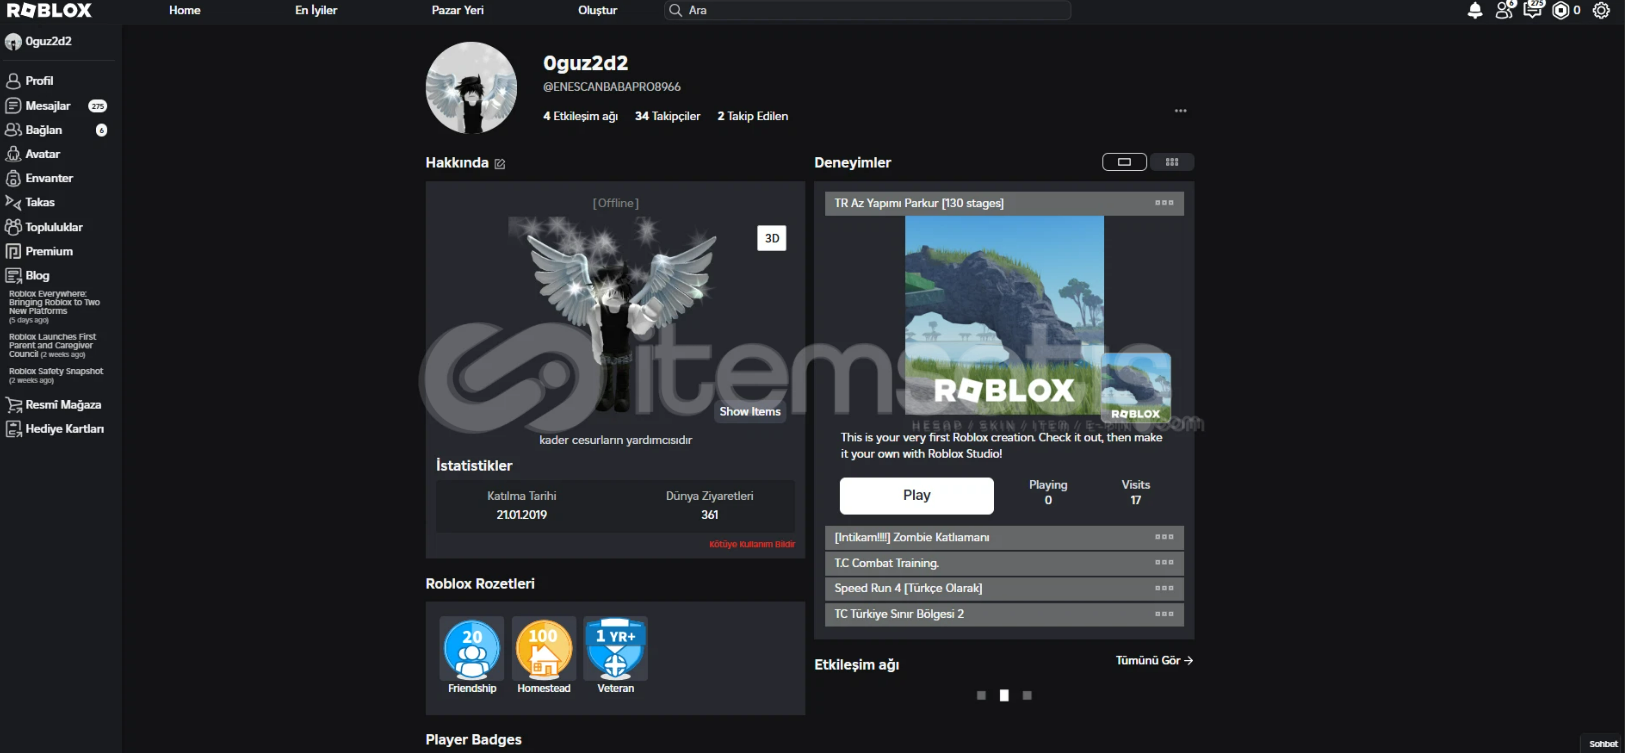Image resolution: width=1625 pixels, height=753 pixels.
Task: Open three-dot menu on Speed Run 4 row
Action: tap(1165, 588)
